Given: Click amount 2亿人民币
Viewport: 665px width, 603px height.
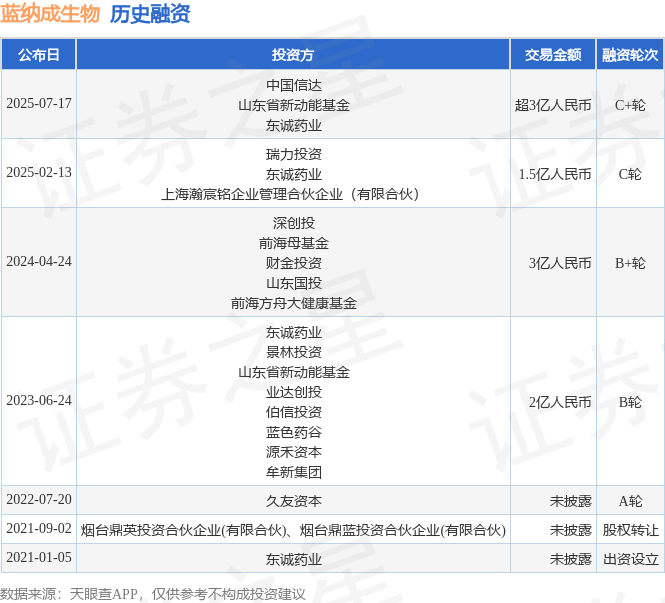Looking at the screenshot, I should tap(560, 402).
